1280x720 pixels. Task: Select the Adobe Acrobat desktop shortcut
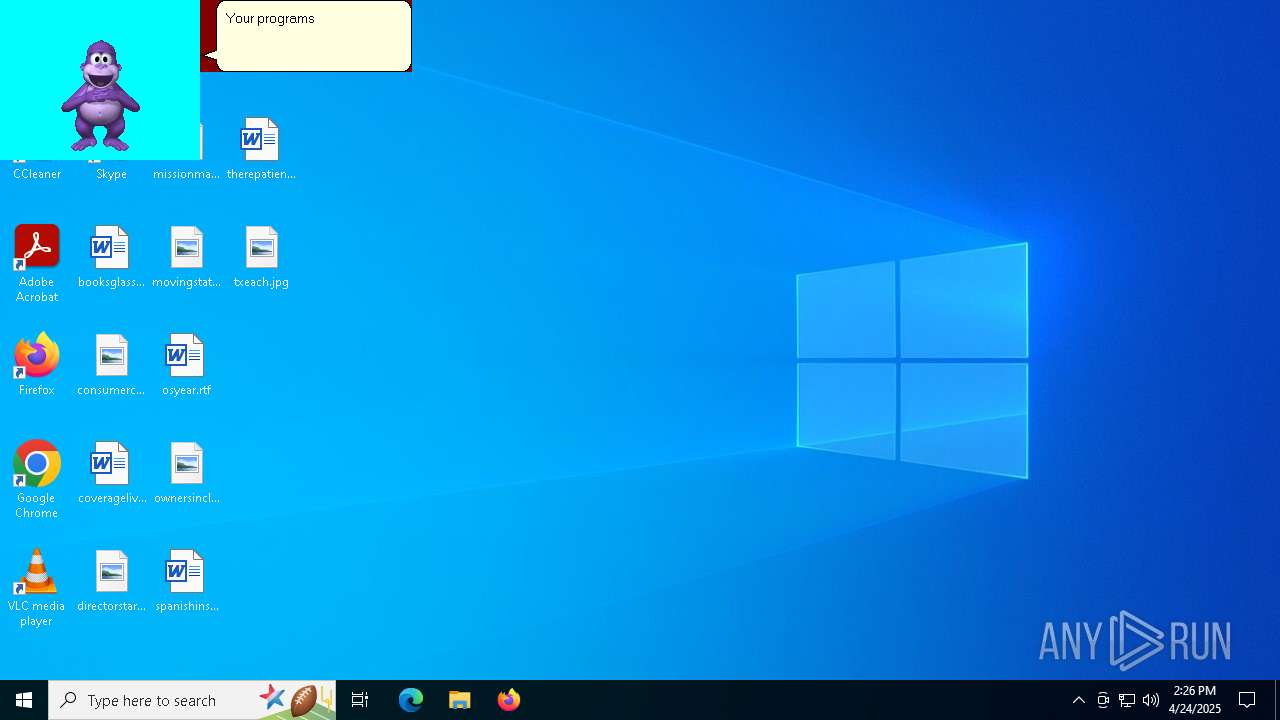(36, 264)
